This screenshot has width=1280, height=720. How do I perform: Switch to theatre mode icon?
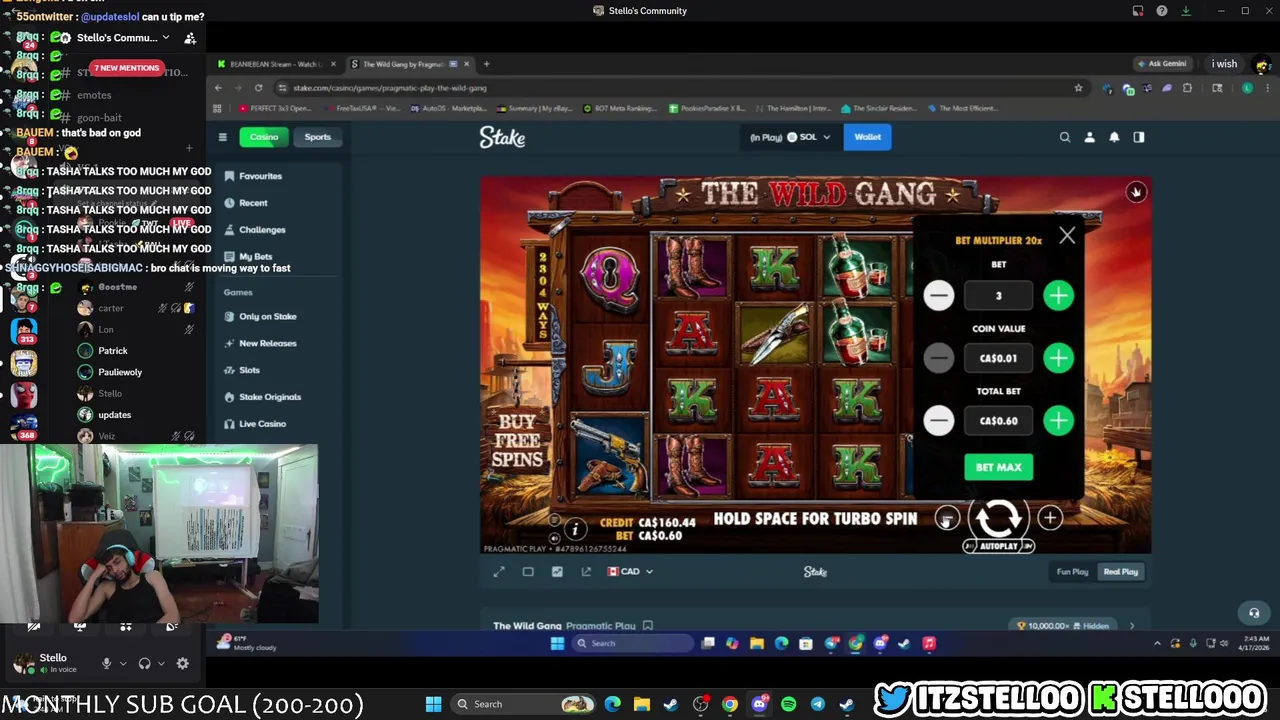click(528, 572)
